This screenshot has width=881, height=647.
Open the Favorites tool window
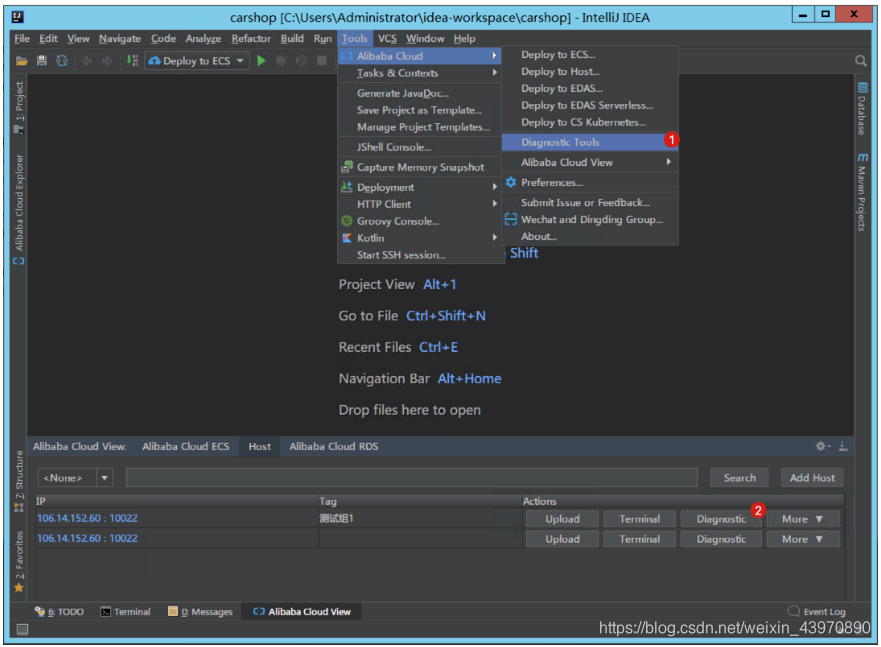19,562
